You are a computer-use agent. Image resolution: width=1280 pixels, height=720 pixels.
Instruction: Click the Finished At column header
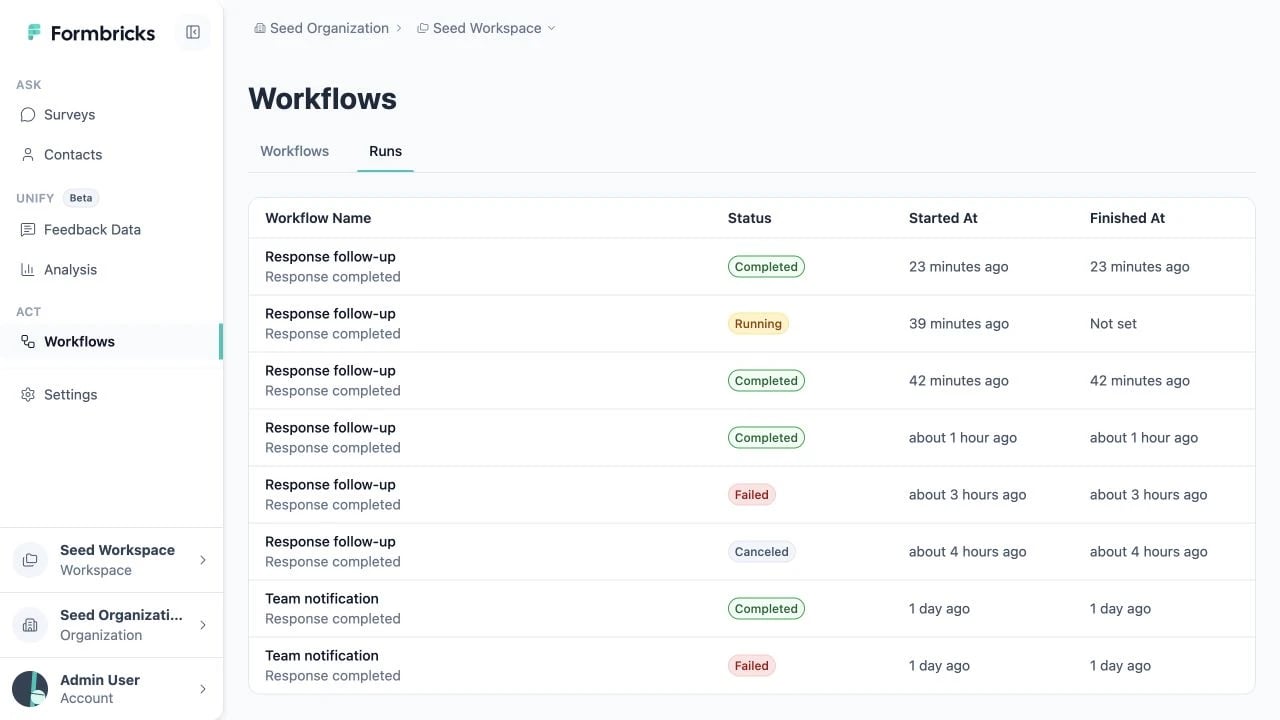pyautogui.click(x=1127, y=218)
